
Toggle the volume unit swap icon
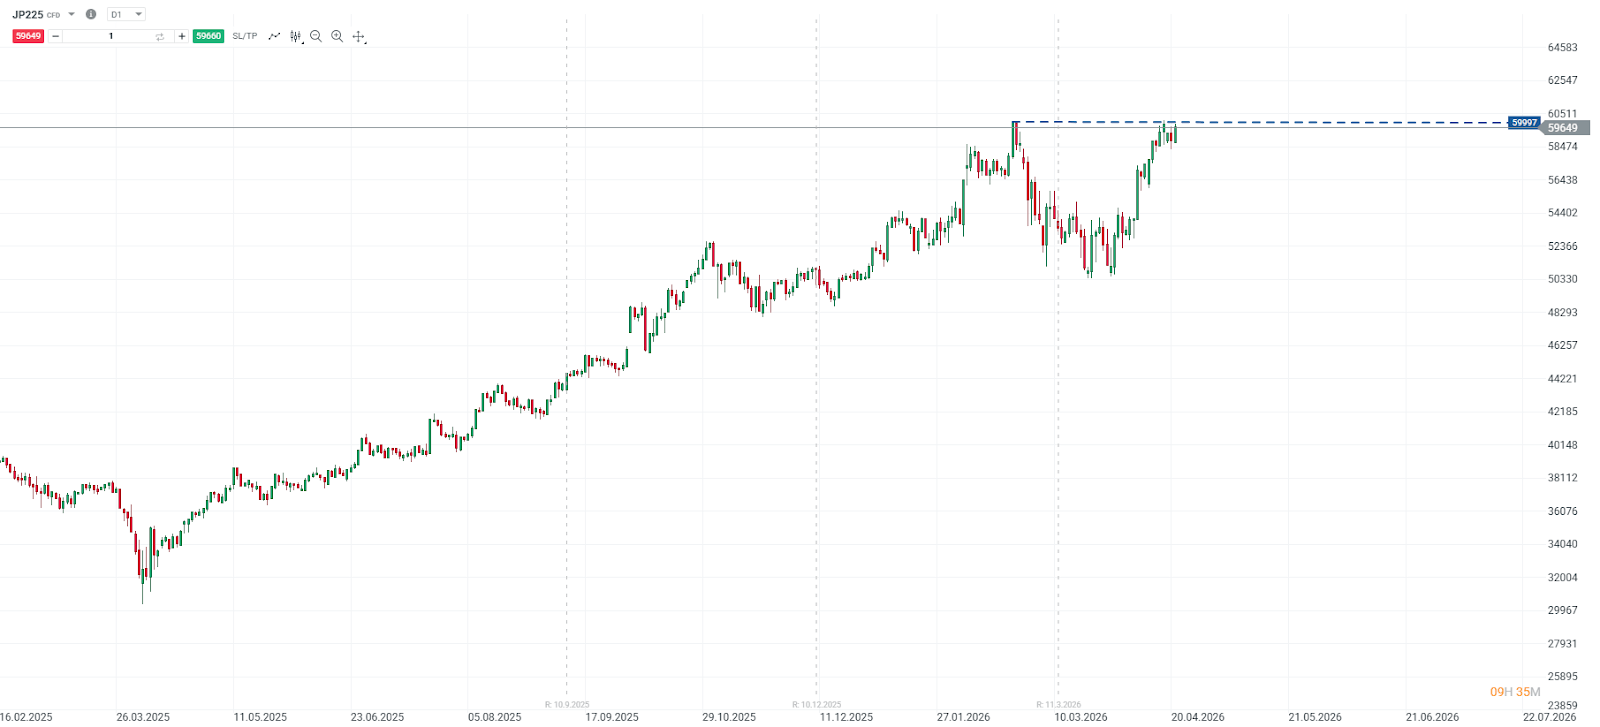click(x=160, y=36)
